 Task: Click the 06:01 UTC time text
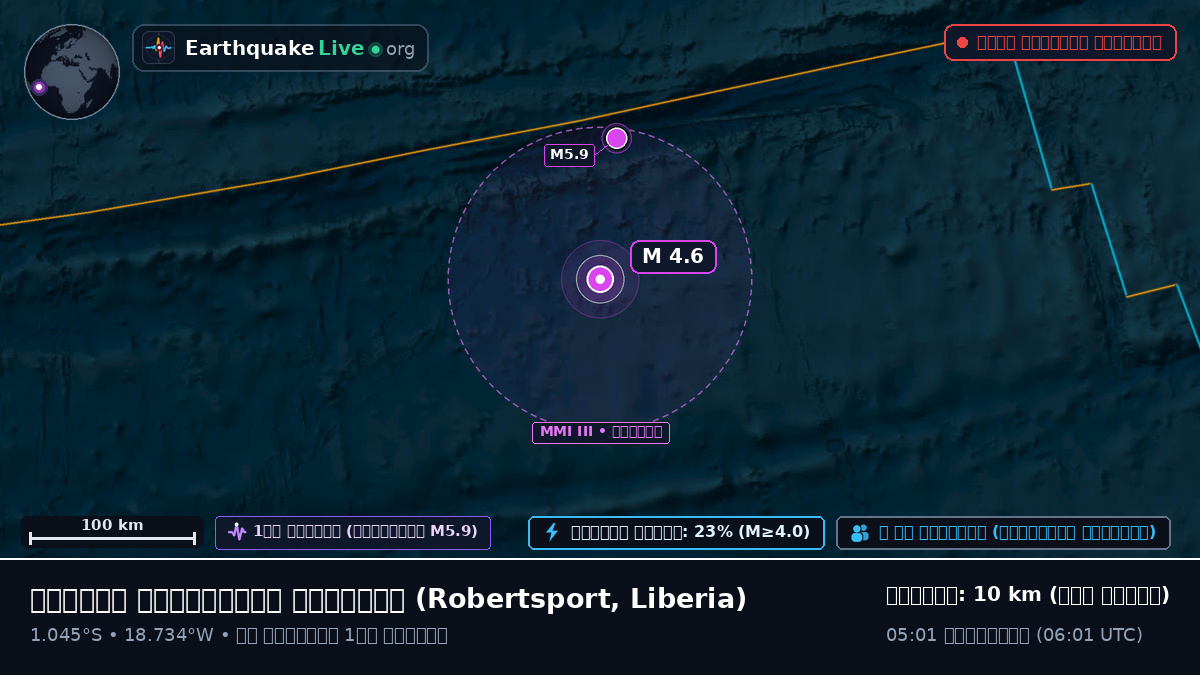click(x=1014, y=635)
